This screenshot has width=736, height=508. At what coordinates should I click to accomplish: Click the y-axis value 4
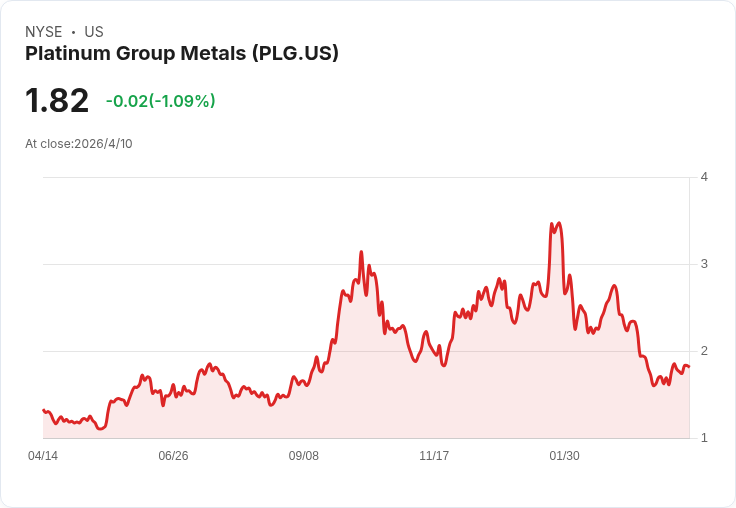704,177
